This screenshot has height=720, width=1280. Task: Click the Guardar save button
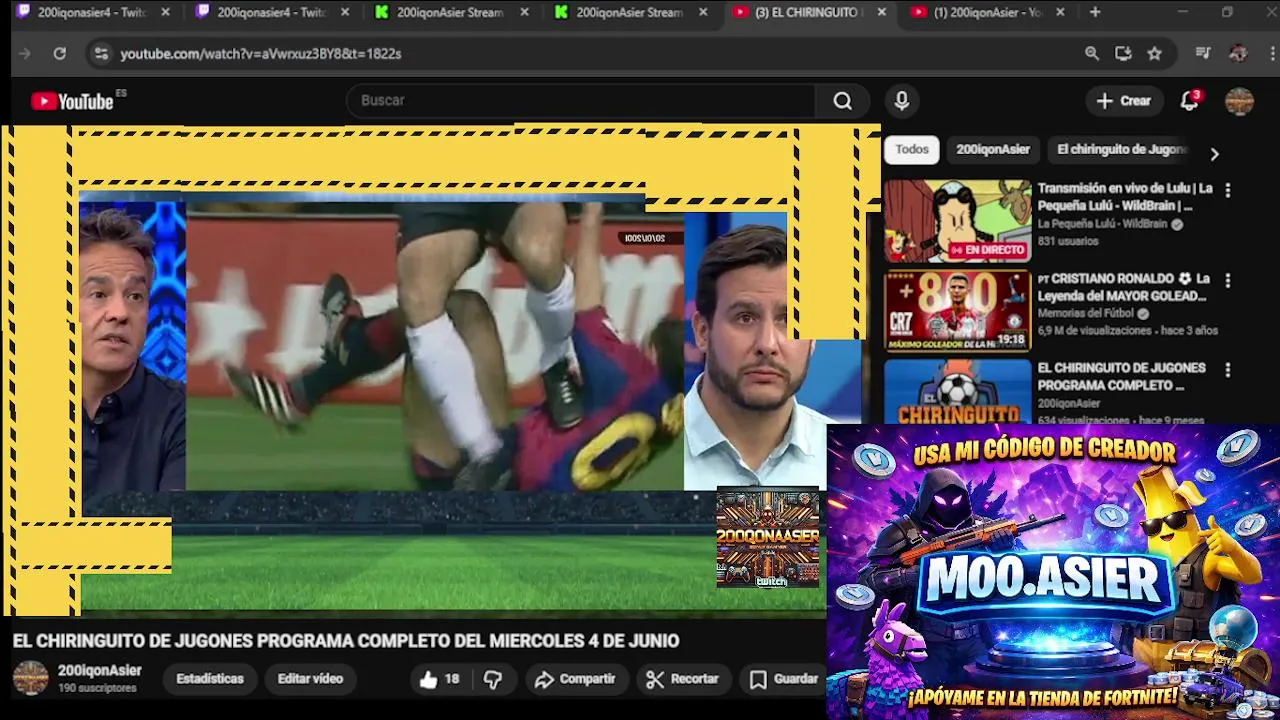coord(785,679)
